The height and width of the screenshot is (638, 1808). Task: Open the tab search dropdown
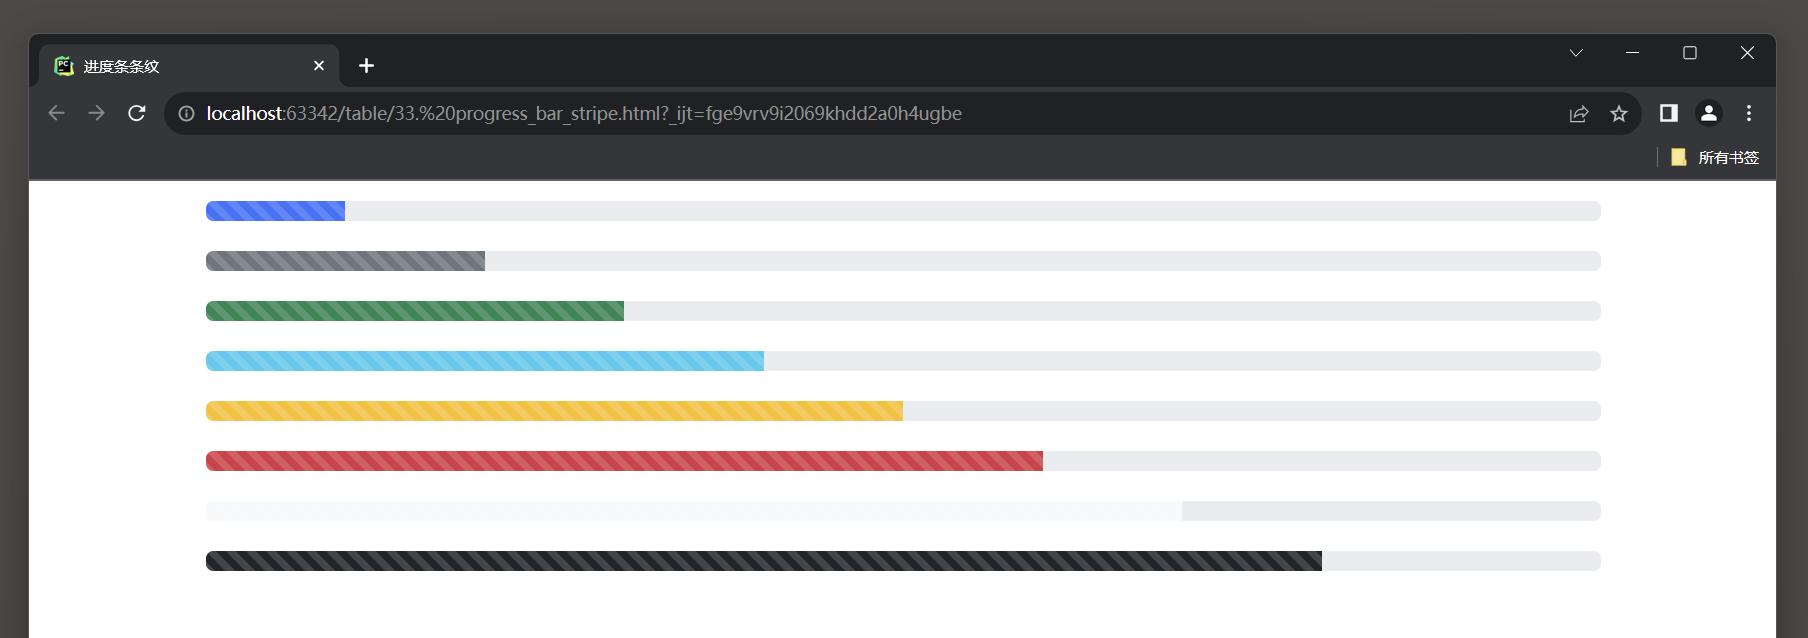(1576, 53)
